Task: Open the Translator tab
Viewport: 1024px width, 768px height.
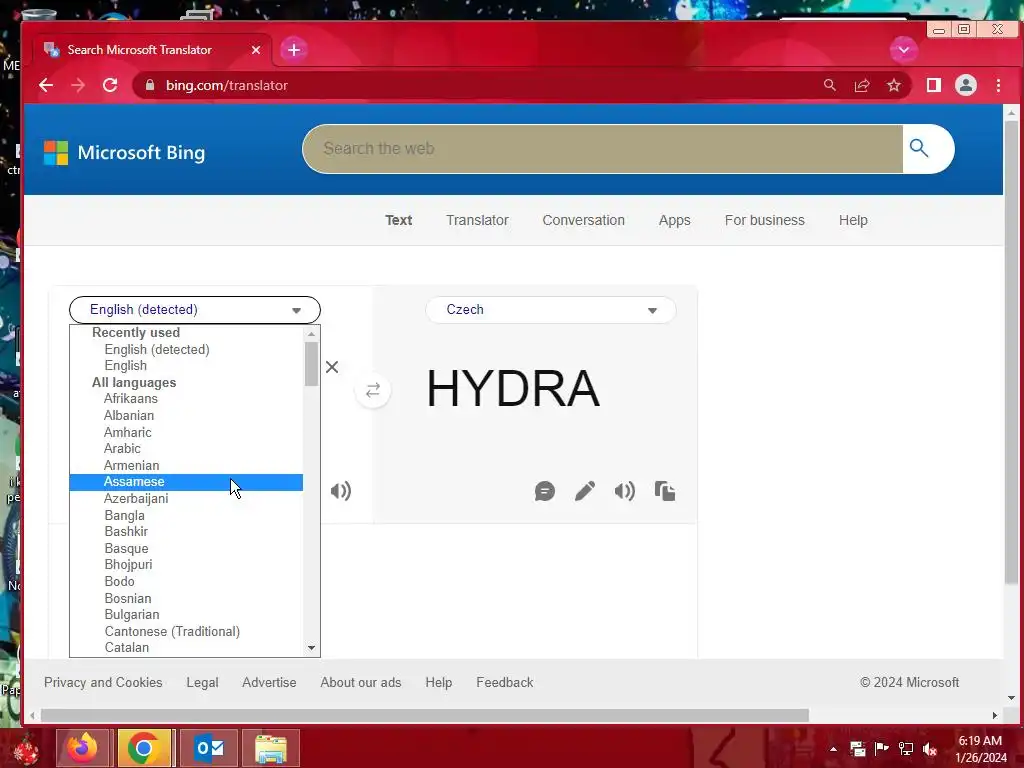Action: tap(477, 220)
